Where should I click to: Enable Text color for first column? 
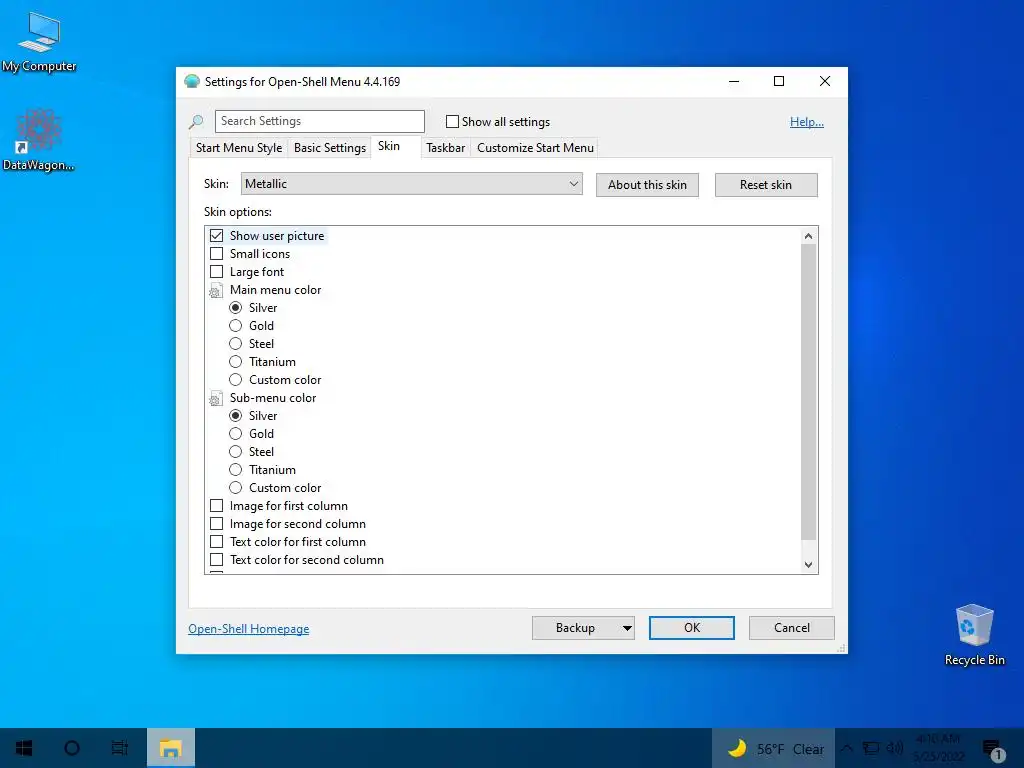217,542
